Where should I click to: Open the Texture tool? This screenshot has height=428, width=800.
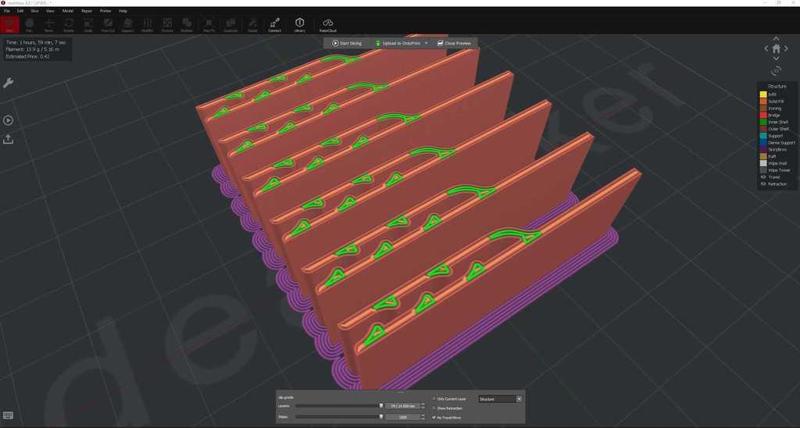coord(167,24)
